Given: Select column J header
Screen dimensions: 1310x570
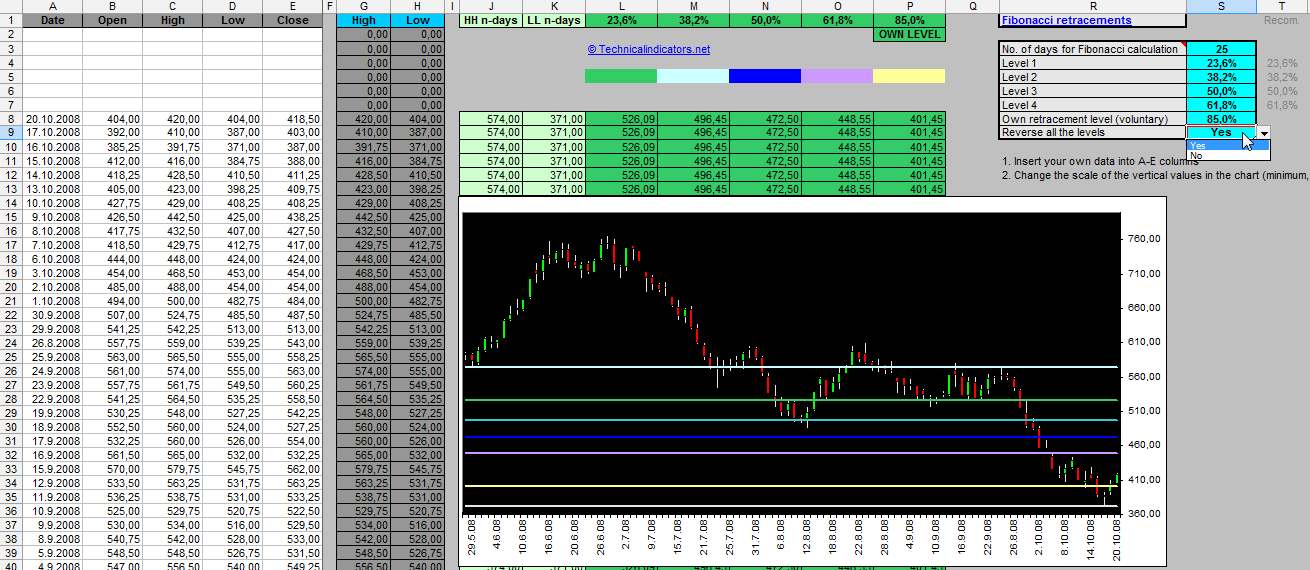Looking at the screenshot, I should click(x=491, y=6).
